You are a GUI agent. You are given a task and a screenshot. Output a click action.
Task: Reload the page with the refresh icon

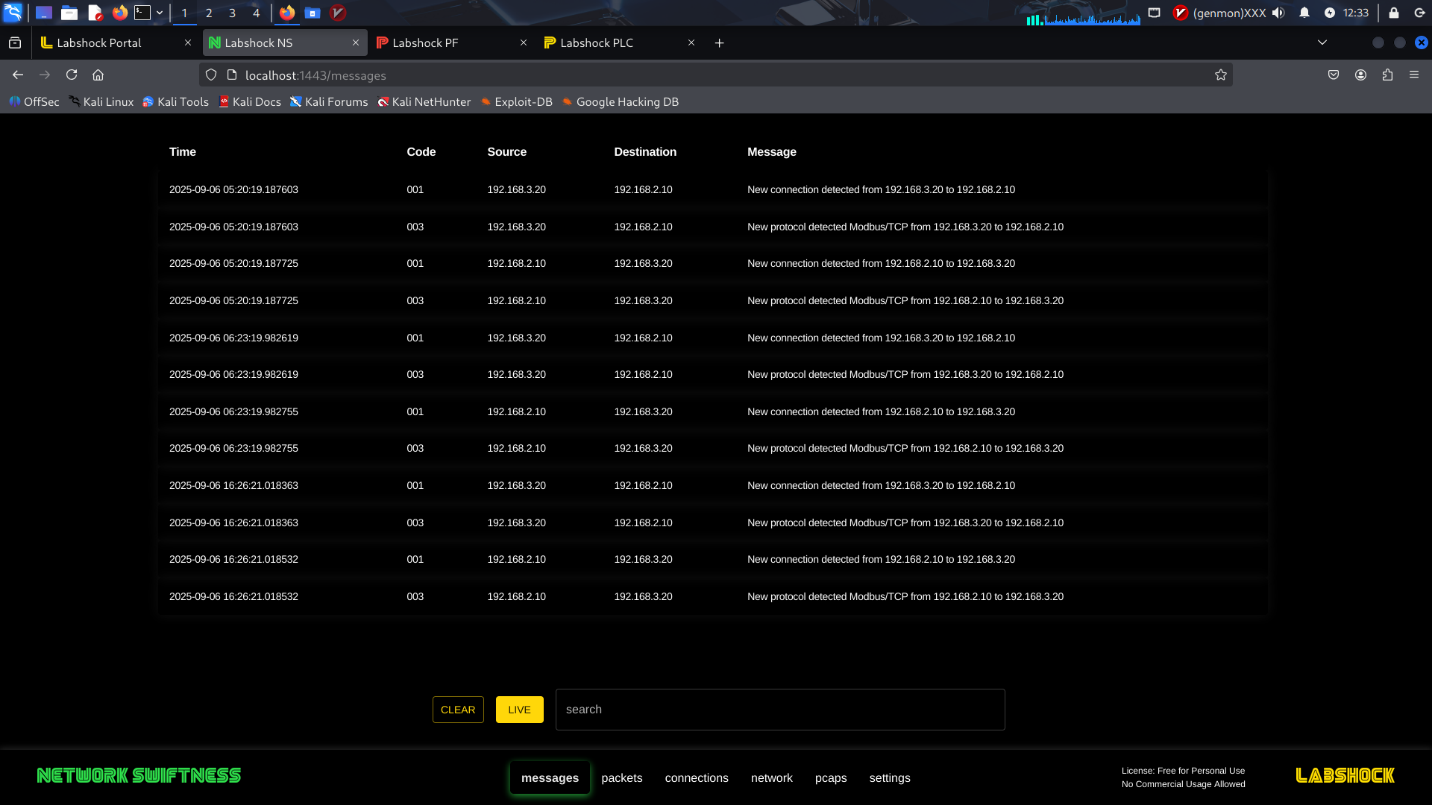click(x=72, y=75)
